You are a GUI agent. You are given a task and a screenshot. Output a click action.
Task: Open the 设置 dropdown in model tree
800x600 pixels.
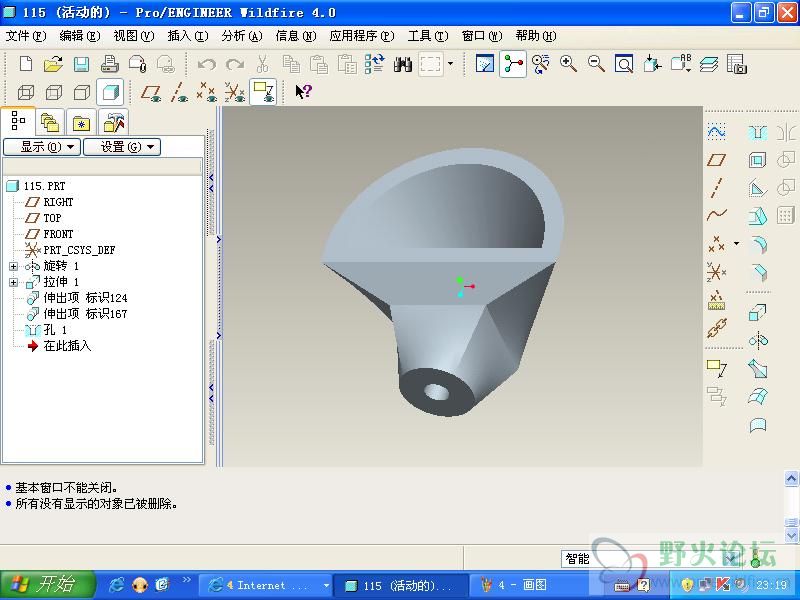(121, 147)
